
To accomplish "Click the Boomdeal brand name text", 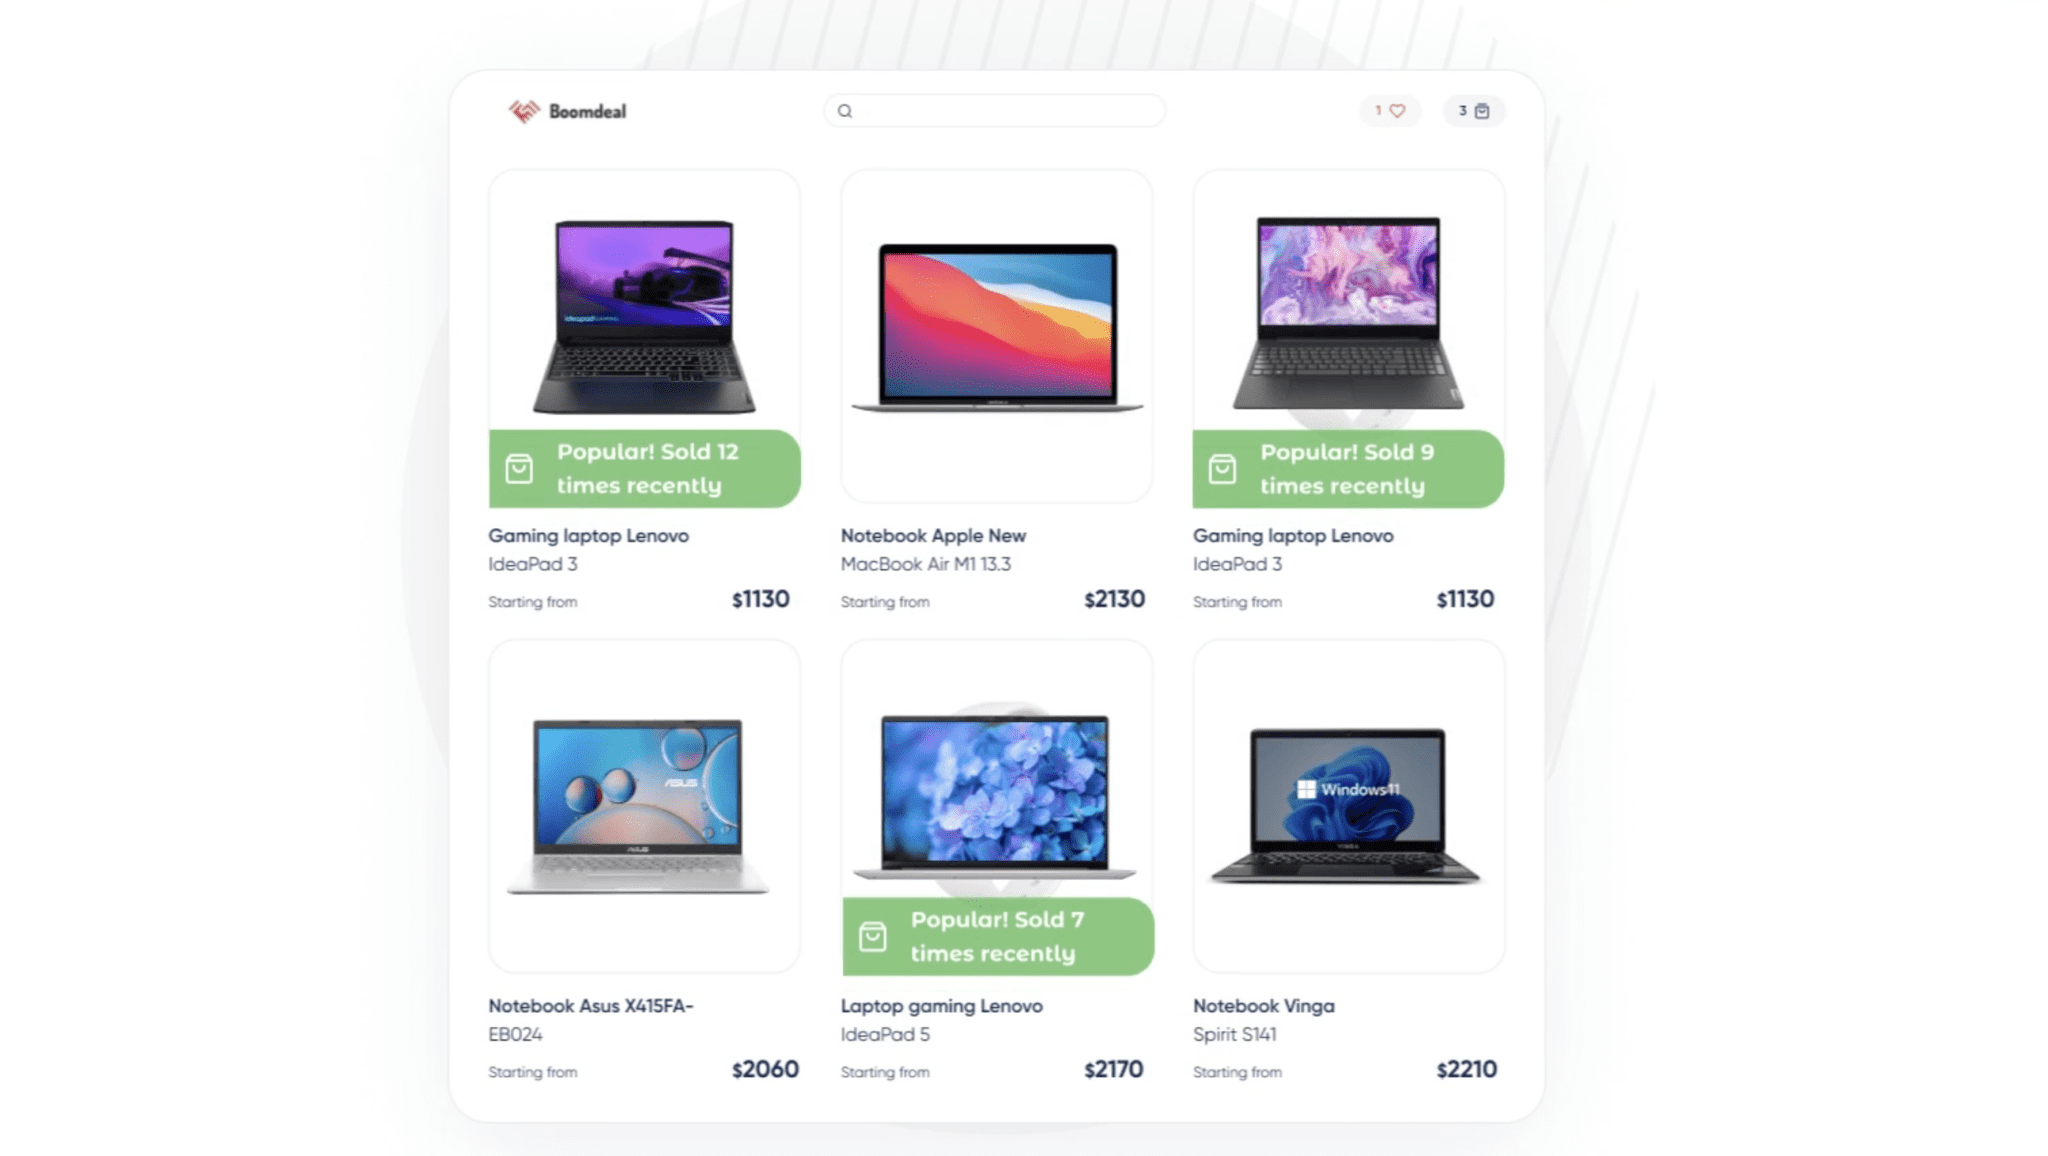I will (x=587, y=111).
